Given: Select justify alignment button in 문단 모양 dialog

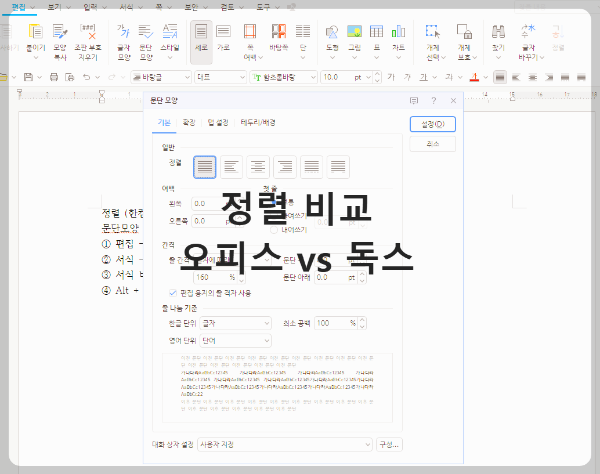Looking at the screenshot, I should (205, 167).
